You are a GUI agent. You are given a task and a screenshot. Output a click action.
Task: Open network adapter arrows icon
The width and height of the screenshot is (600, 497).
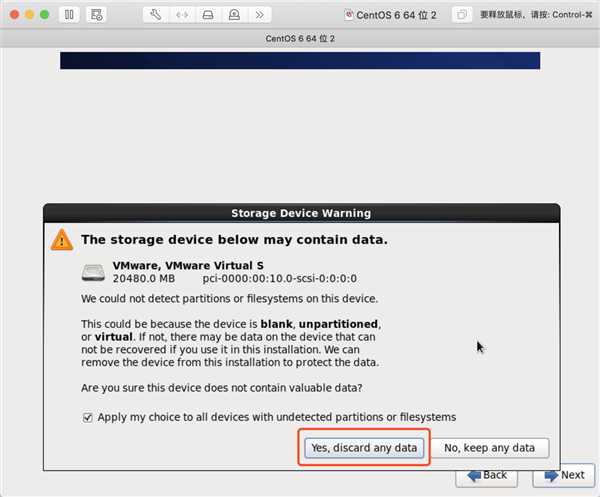(182, 15)
